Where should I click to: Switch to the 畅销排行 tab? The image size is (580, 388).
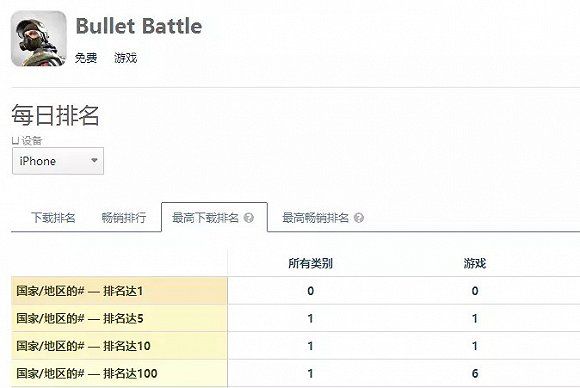click(124, 217)
